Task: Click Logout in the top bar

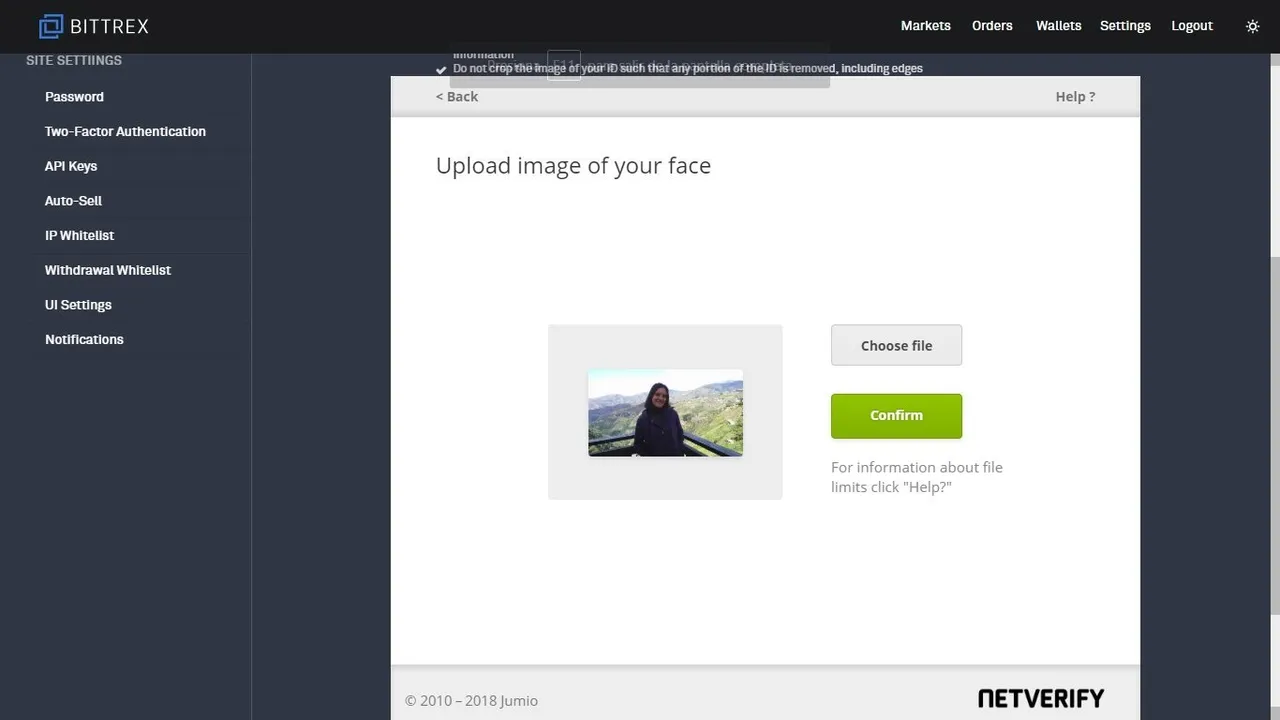Action: click(1192, 26)
